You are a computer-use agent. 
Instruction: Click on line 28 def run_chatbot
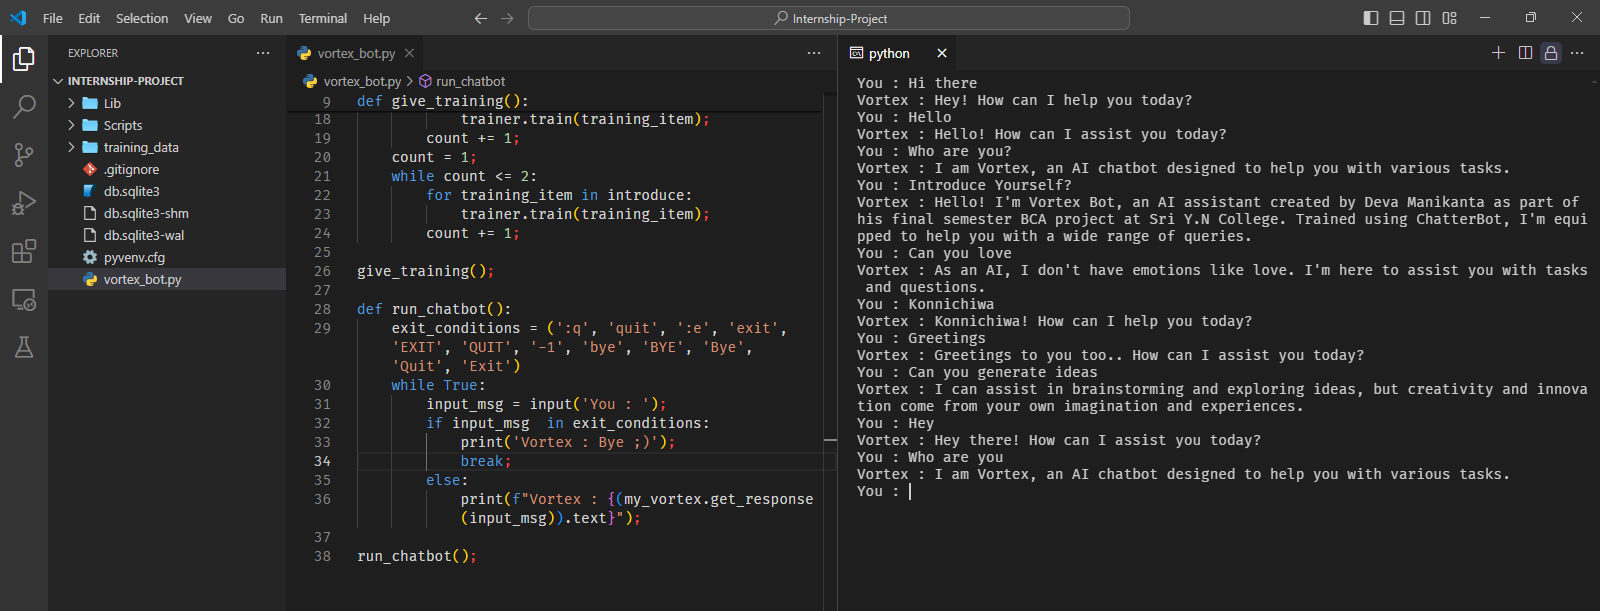pyautogui.click(x=434, y=309)
